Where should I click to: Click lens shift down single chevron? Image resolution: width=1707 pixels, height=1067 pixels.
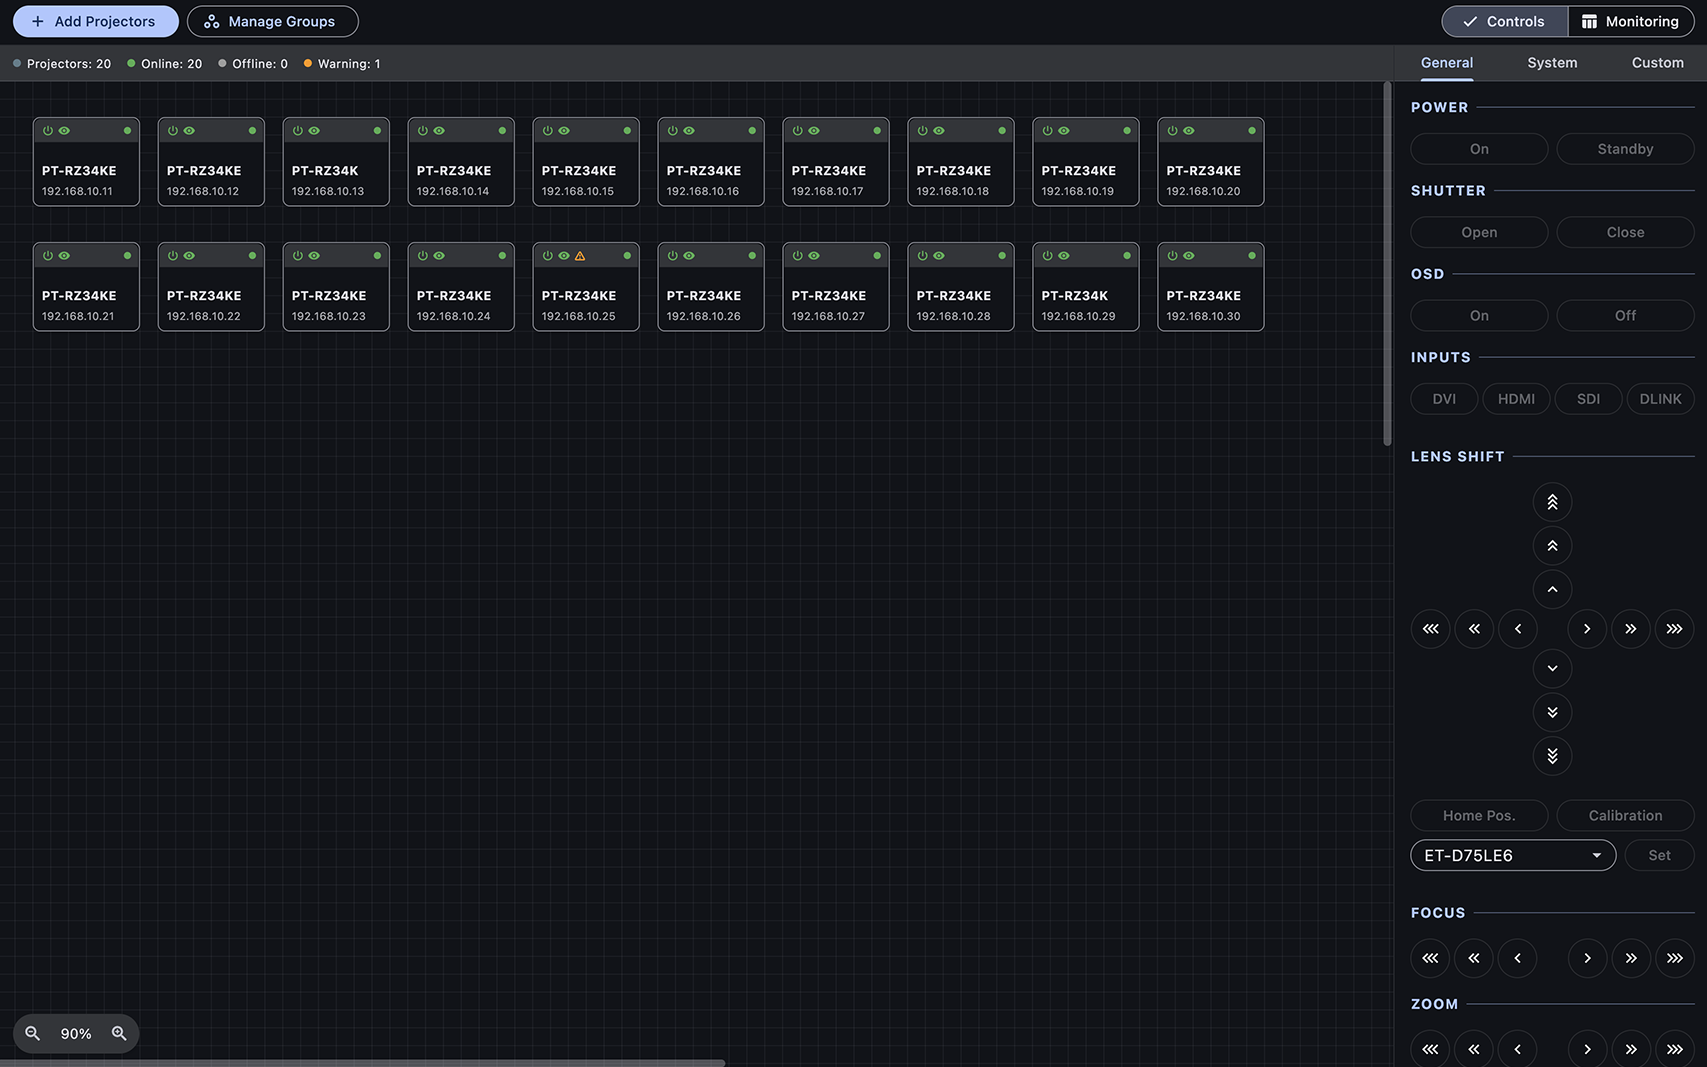tap(1552, 668)
